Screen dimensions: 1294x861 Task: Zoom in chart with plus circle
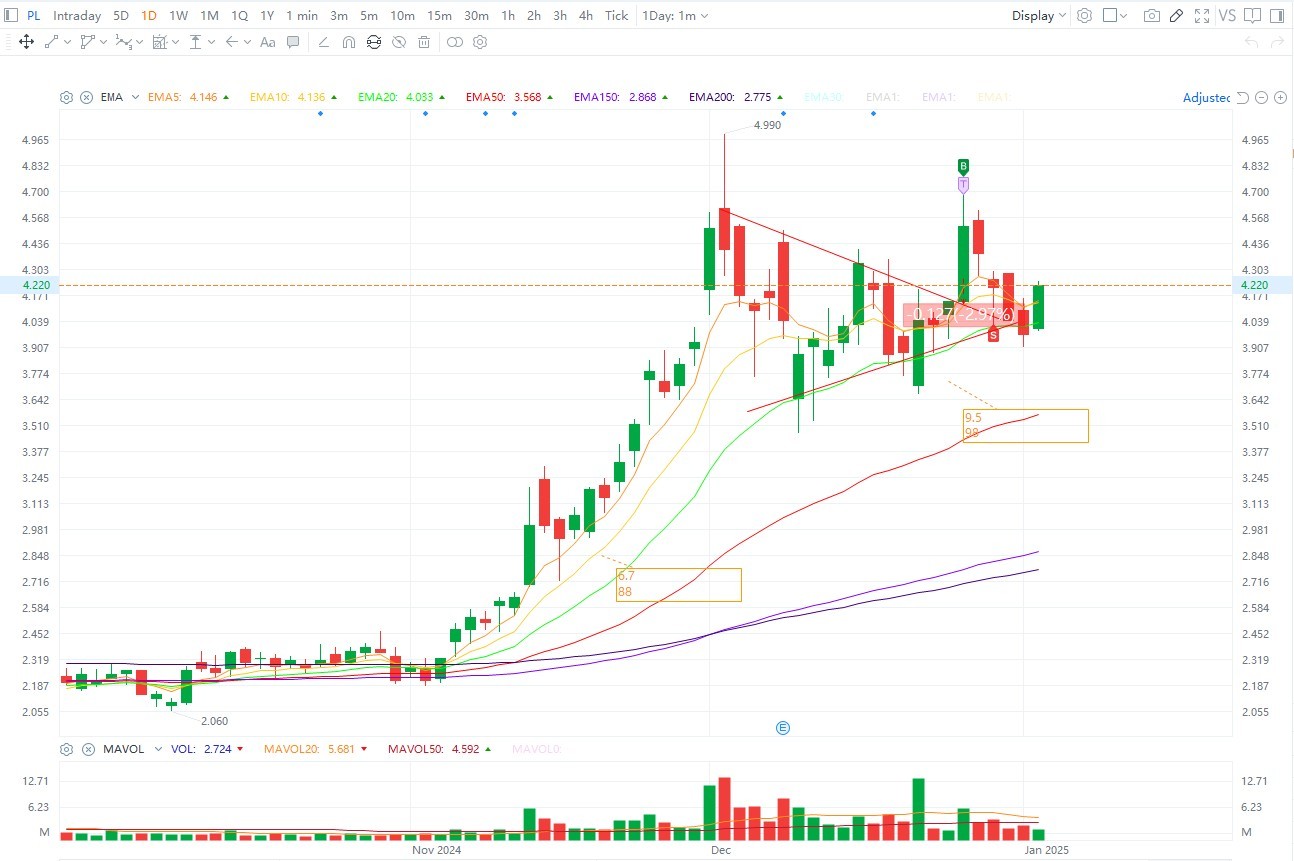[x=1280, y=97]
